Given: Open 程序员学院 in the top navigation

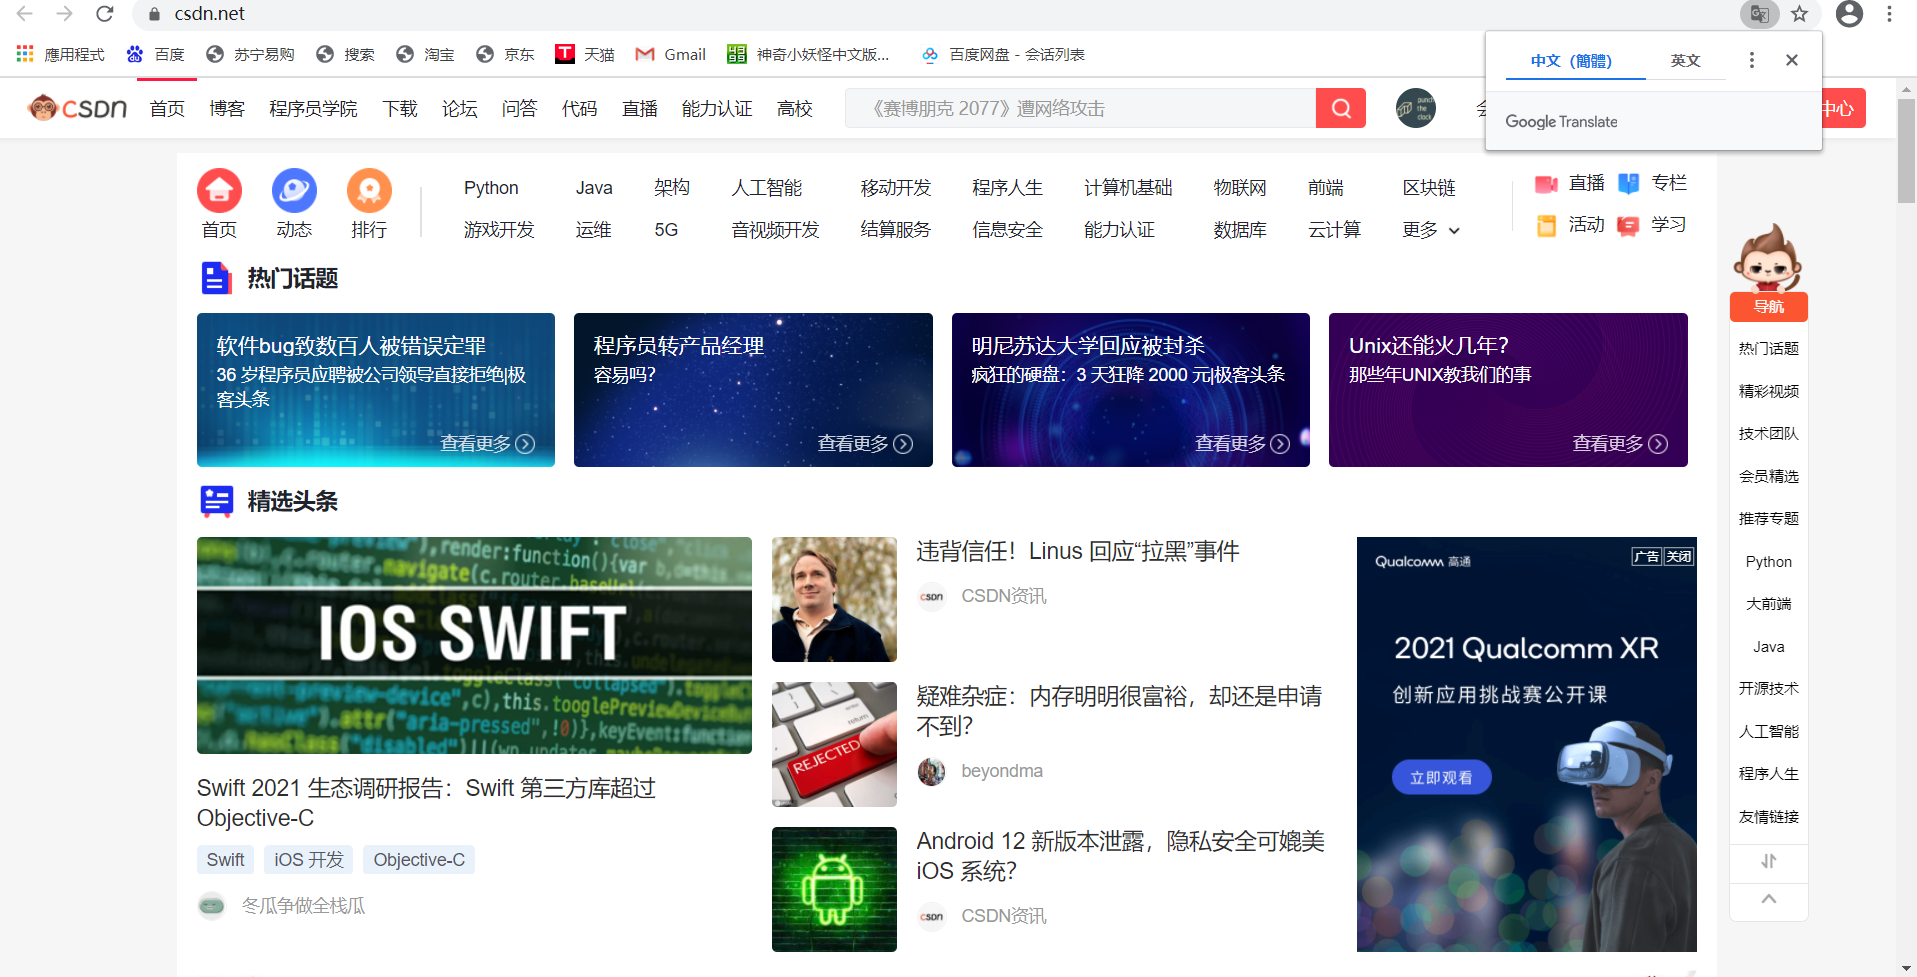Looking at the screenshot, I should click(x=313, y=109).
